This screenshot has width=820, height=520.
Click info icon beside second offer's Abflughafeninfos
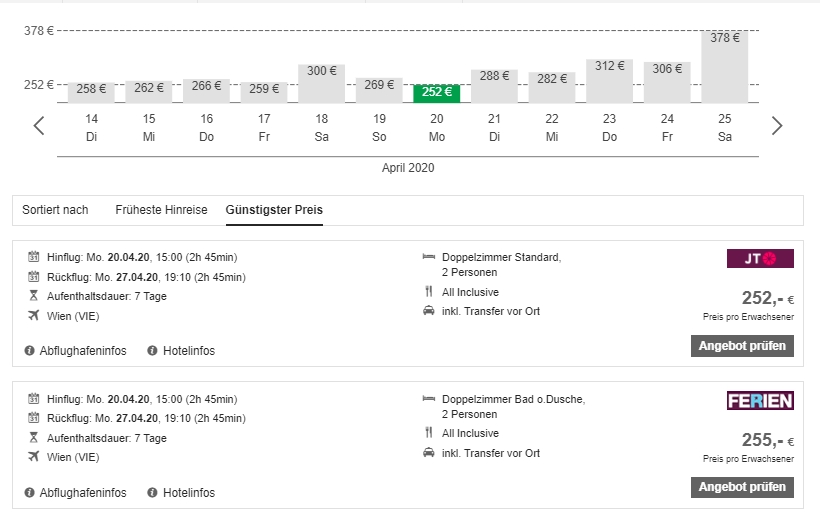coord(30,493)
